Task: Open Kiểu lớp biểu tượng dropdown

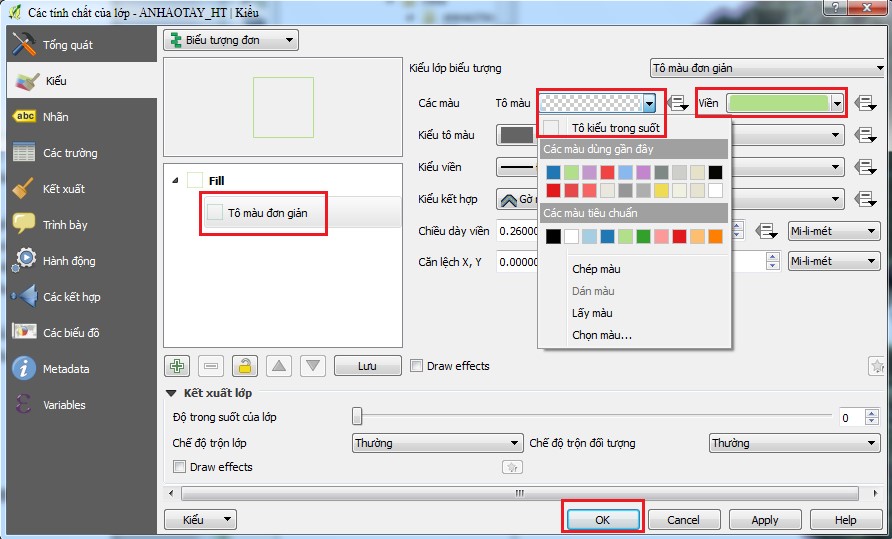Action: pyautogui.click(x=767, y=68)
